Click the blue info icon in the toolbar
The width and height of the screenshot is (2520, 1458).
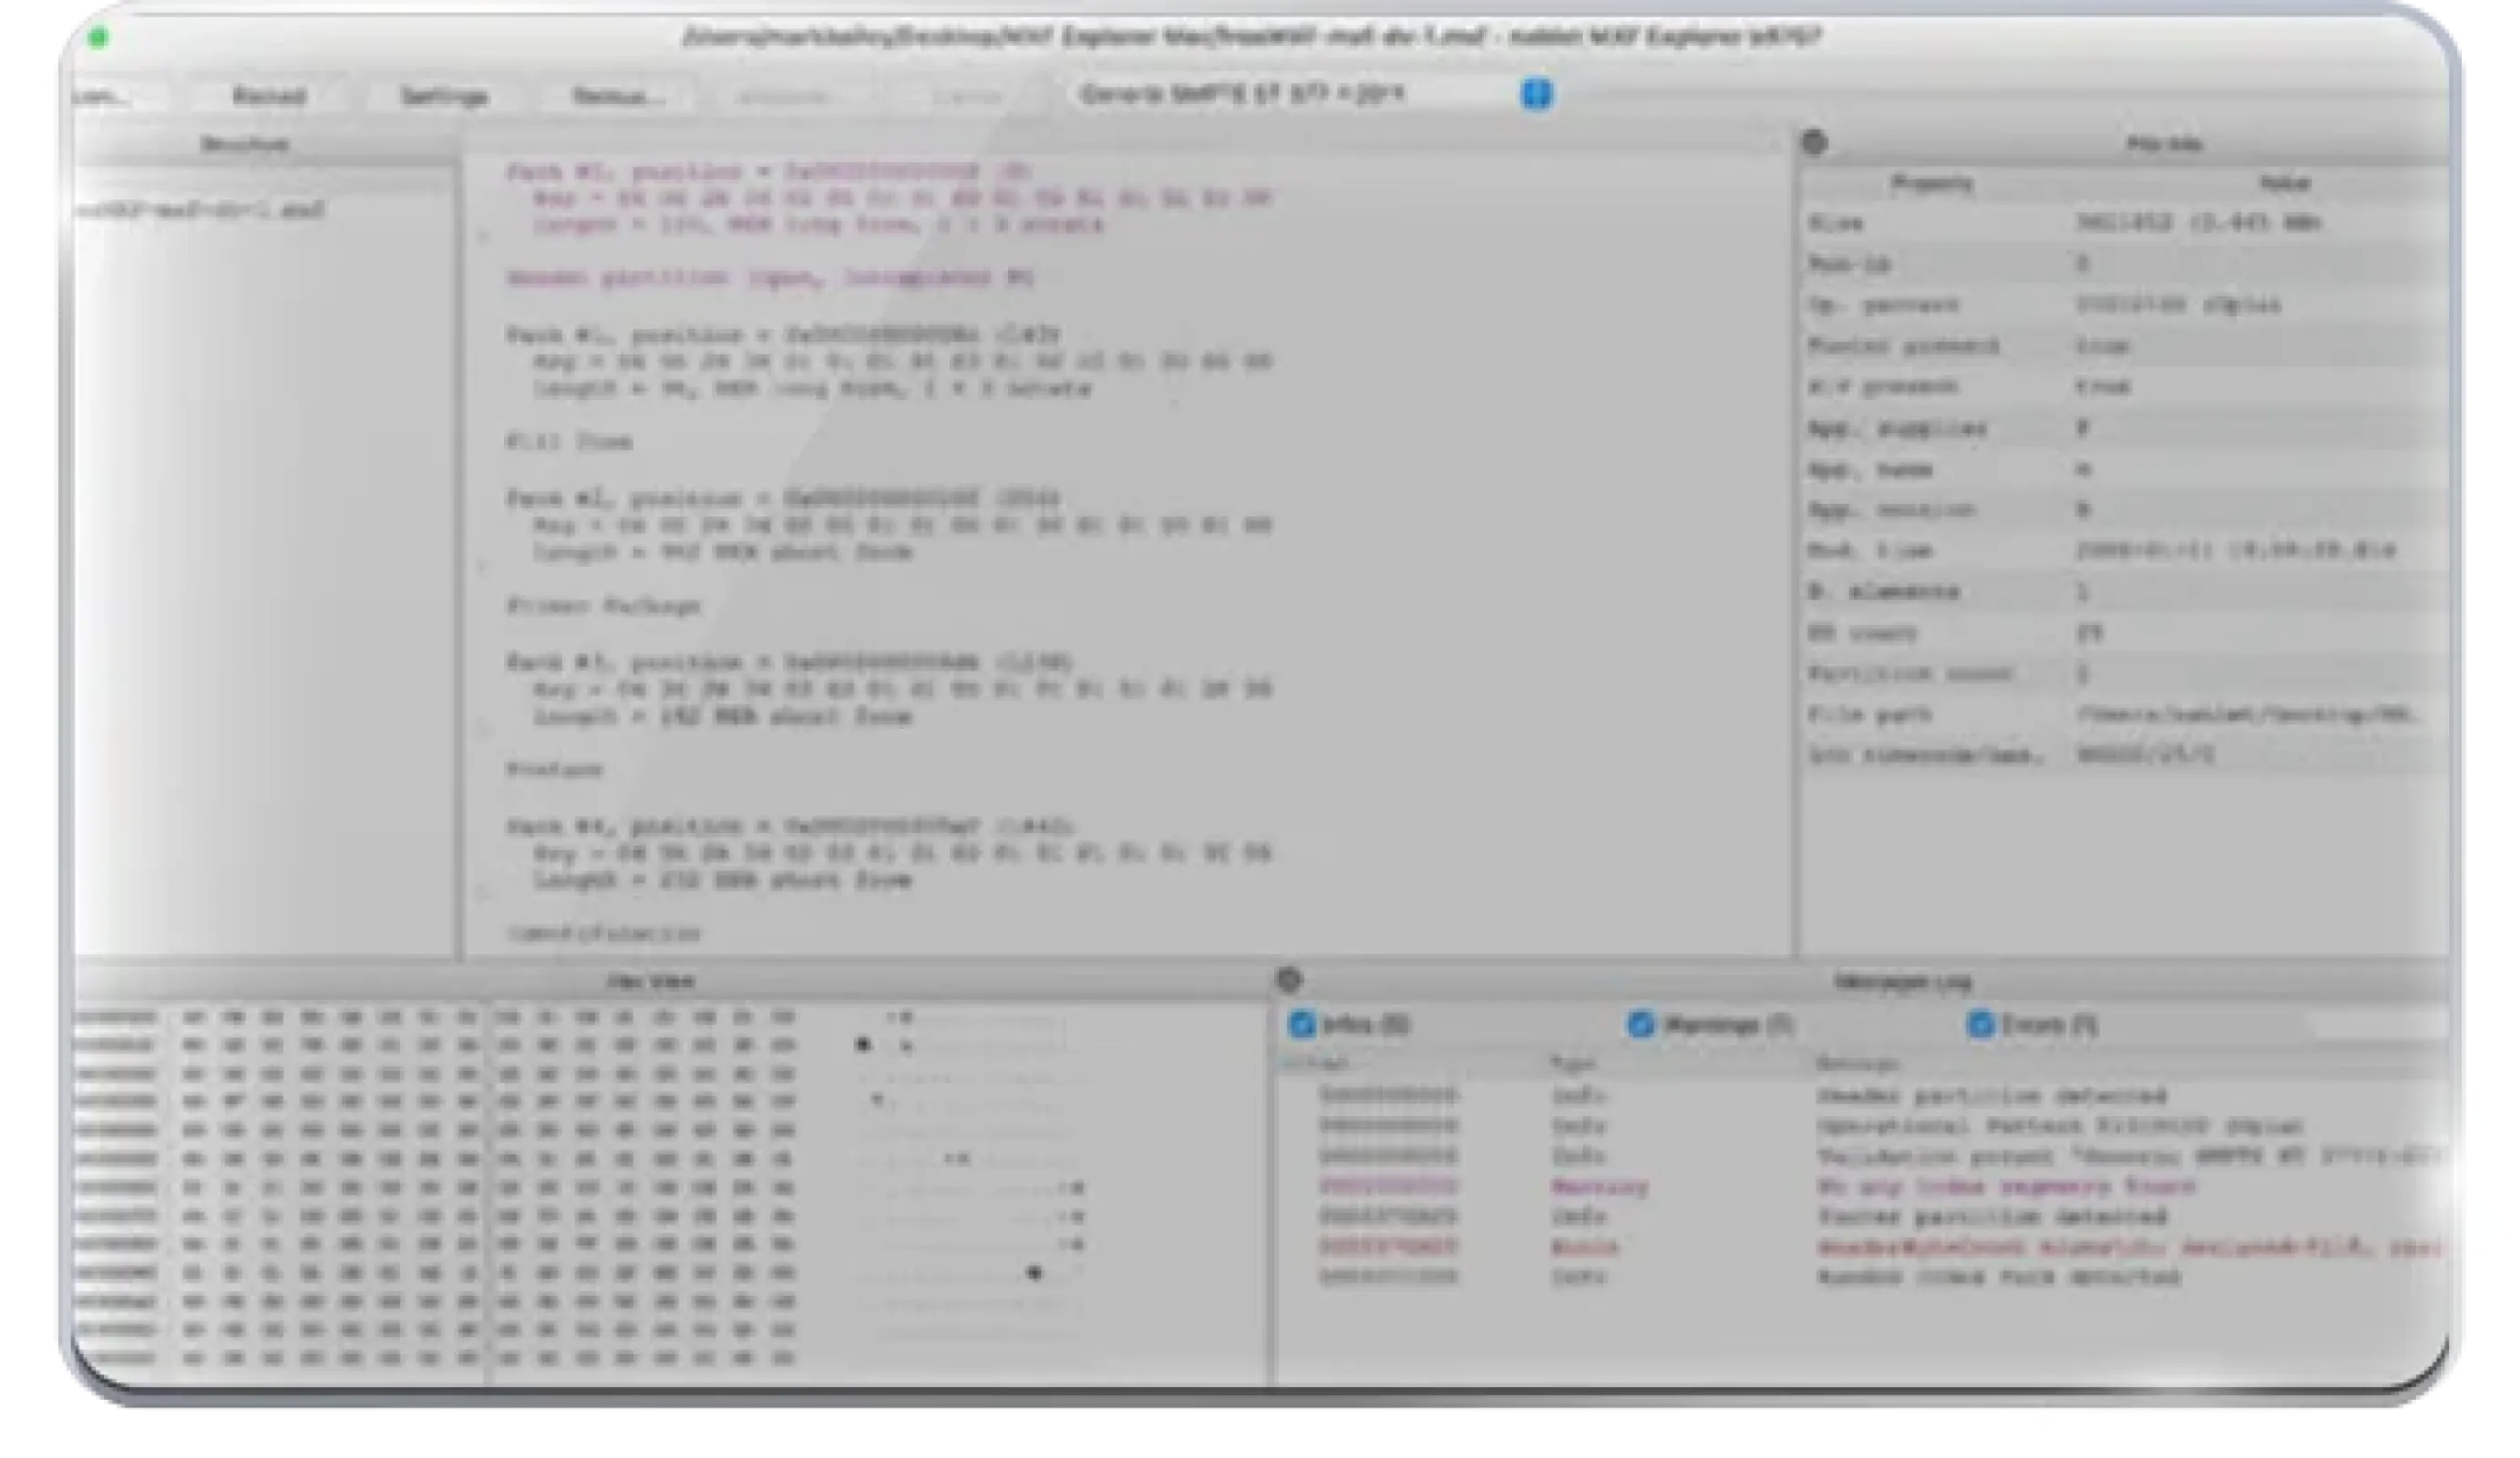coord(1541,95)
